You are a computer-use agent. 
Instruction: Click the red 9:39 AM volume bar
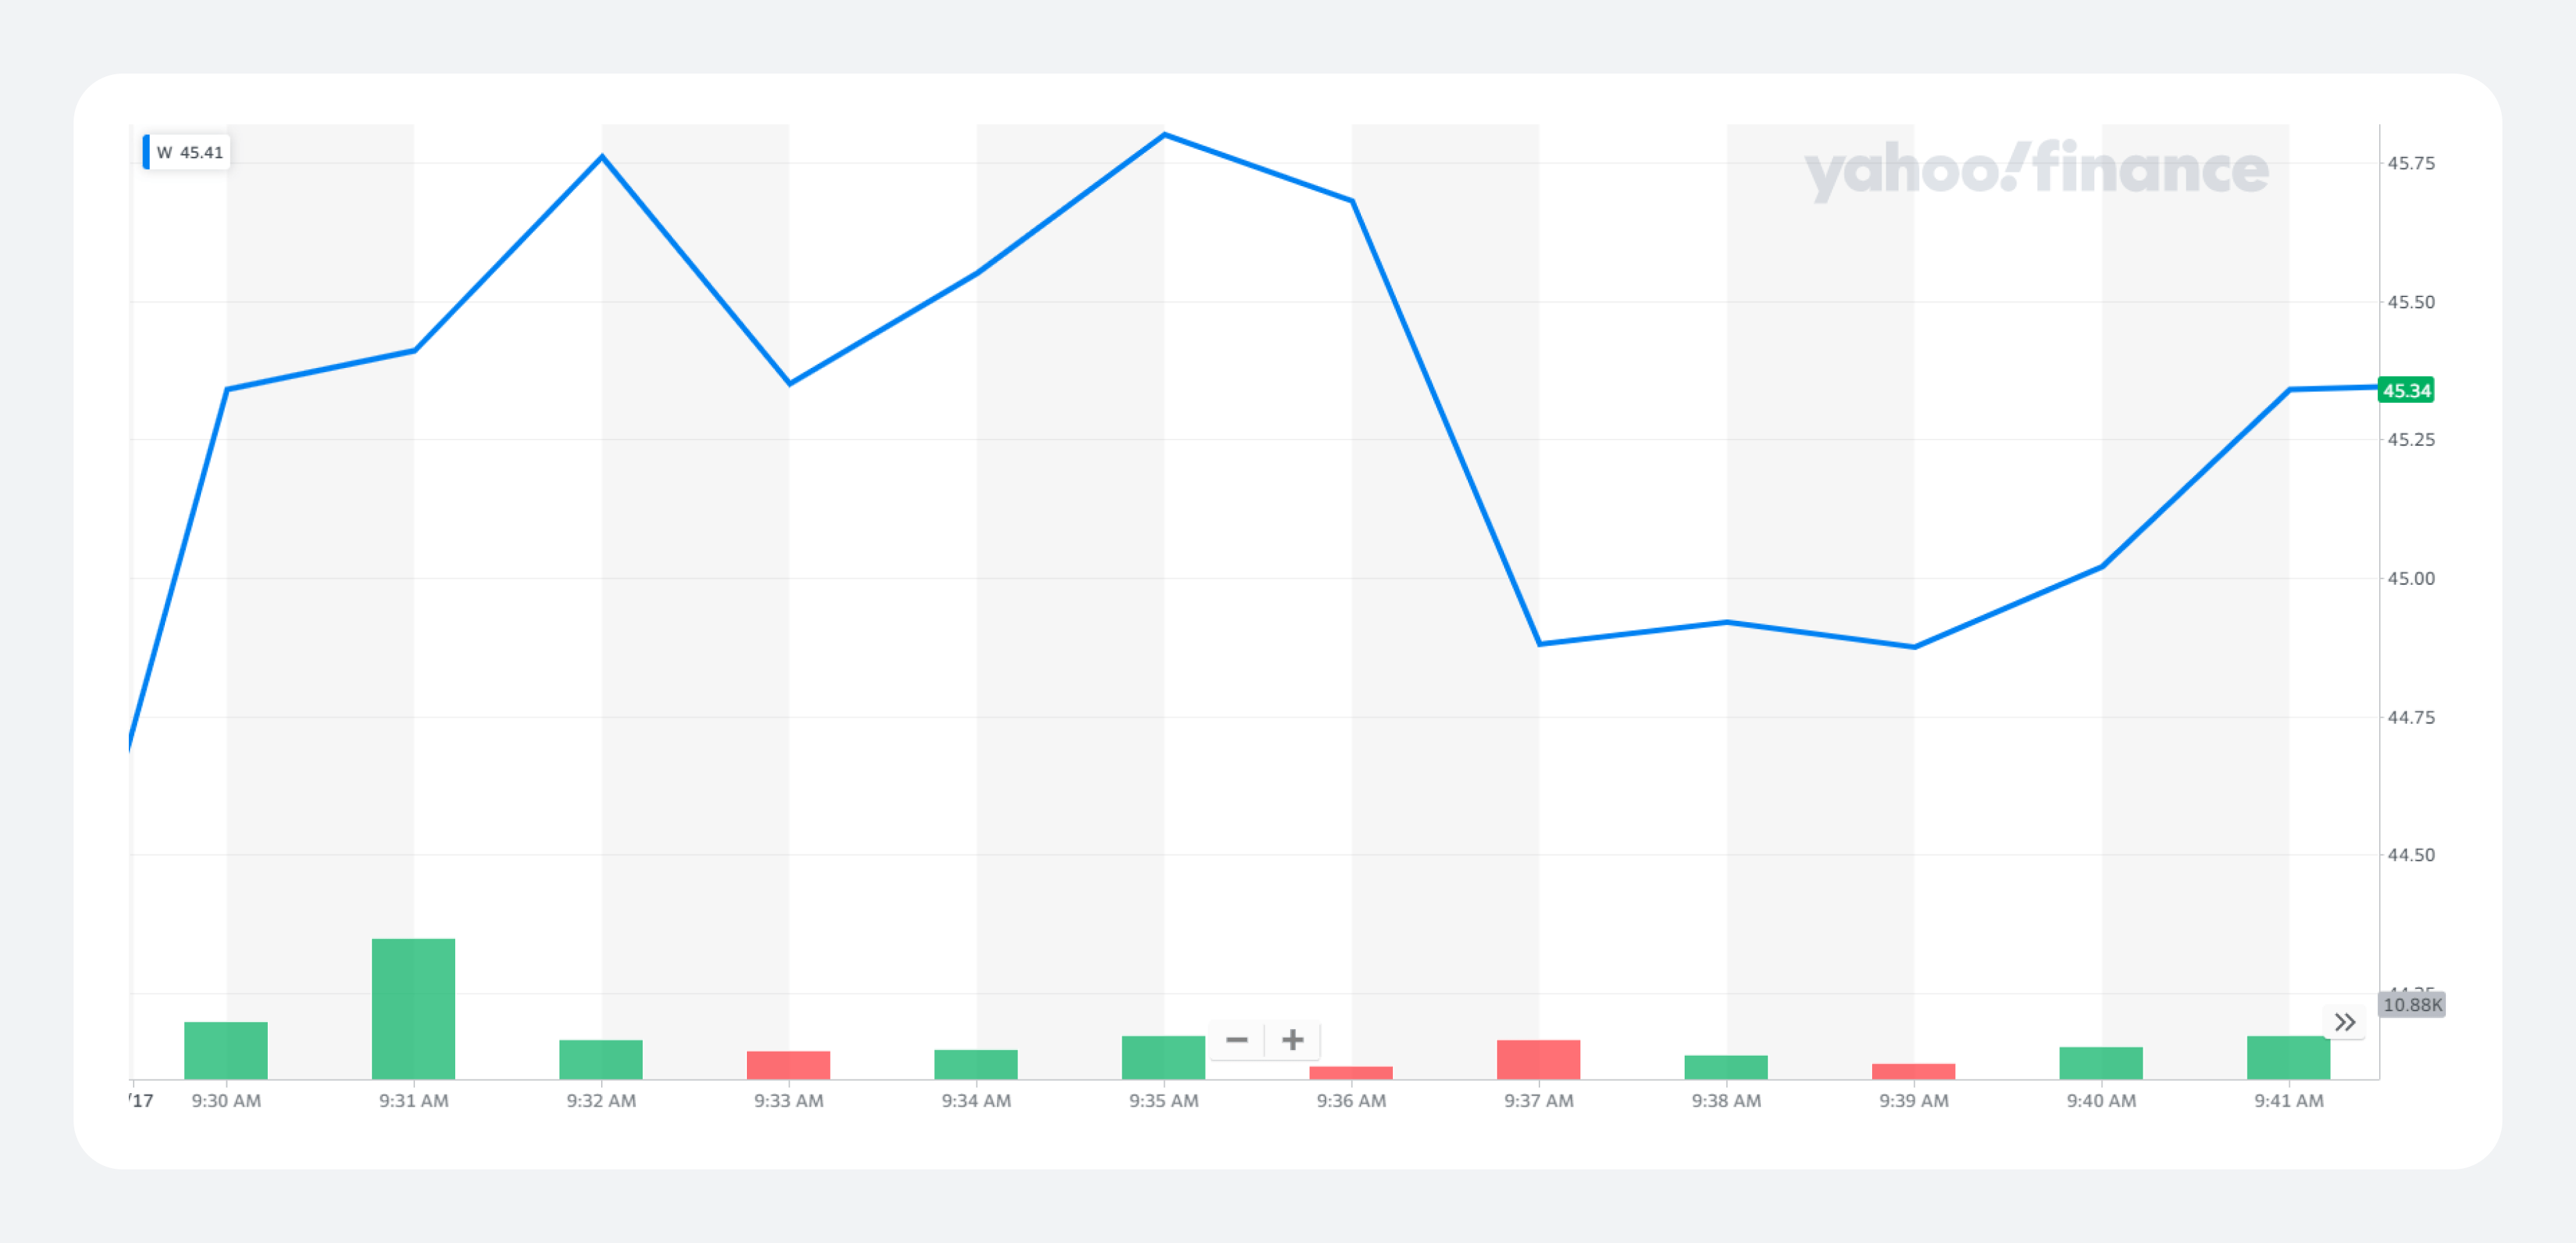[1913, 1071]
